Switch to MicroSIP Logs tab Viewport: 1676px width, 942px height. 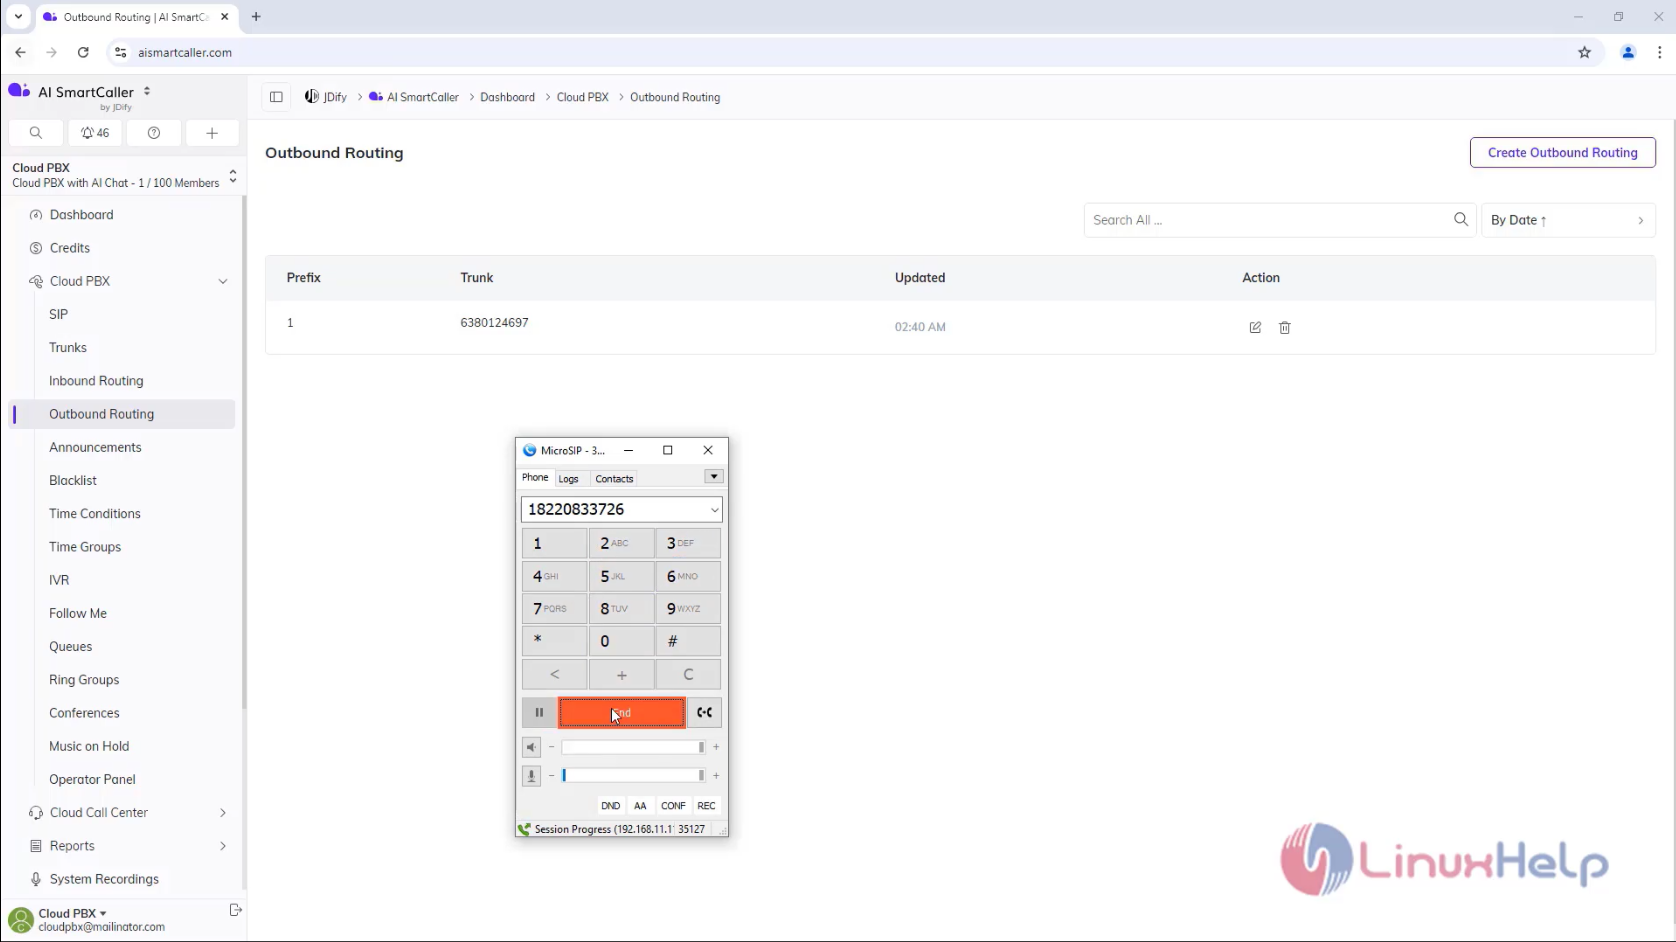point(568,479)
